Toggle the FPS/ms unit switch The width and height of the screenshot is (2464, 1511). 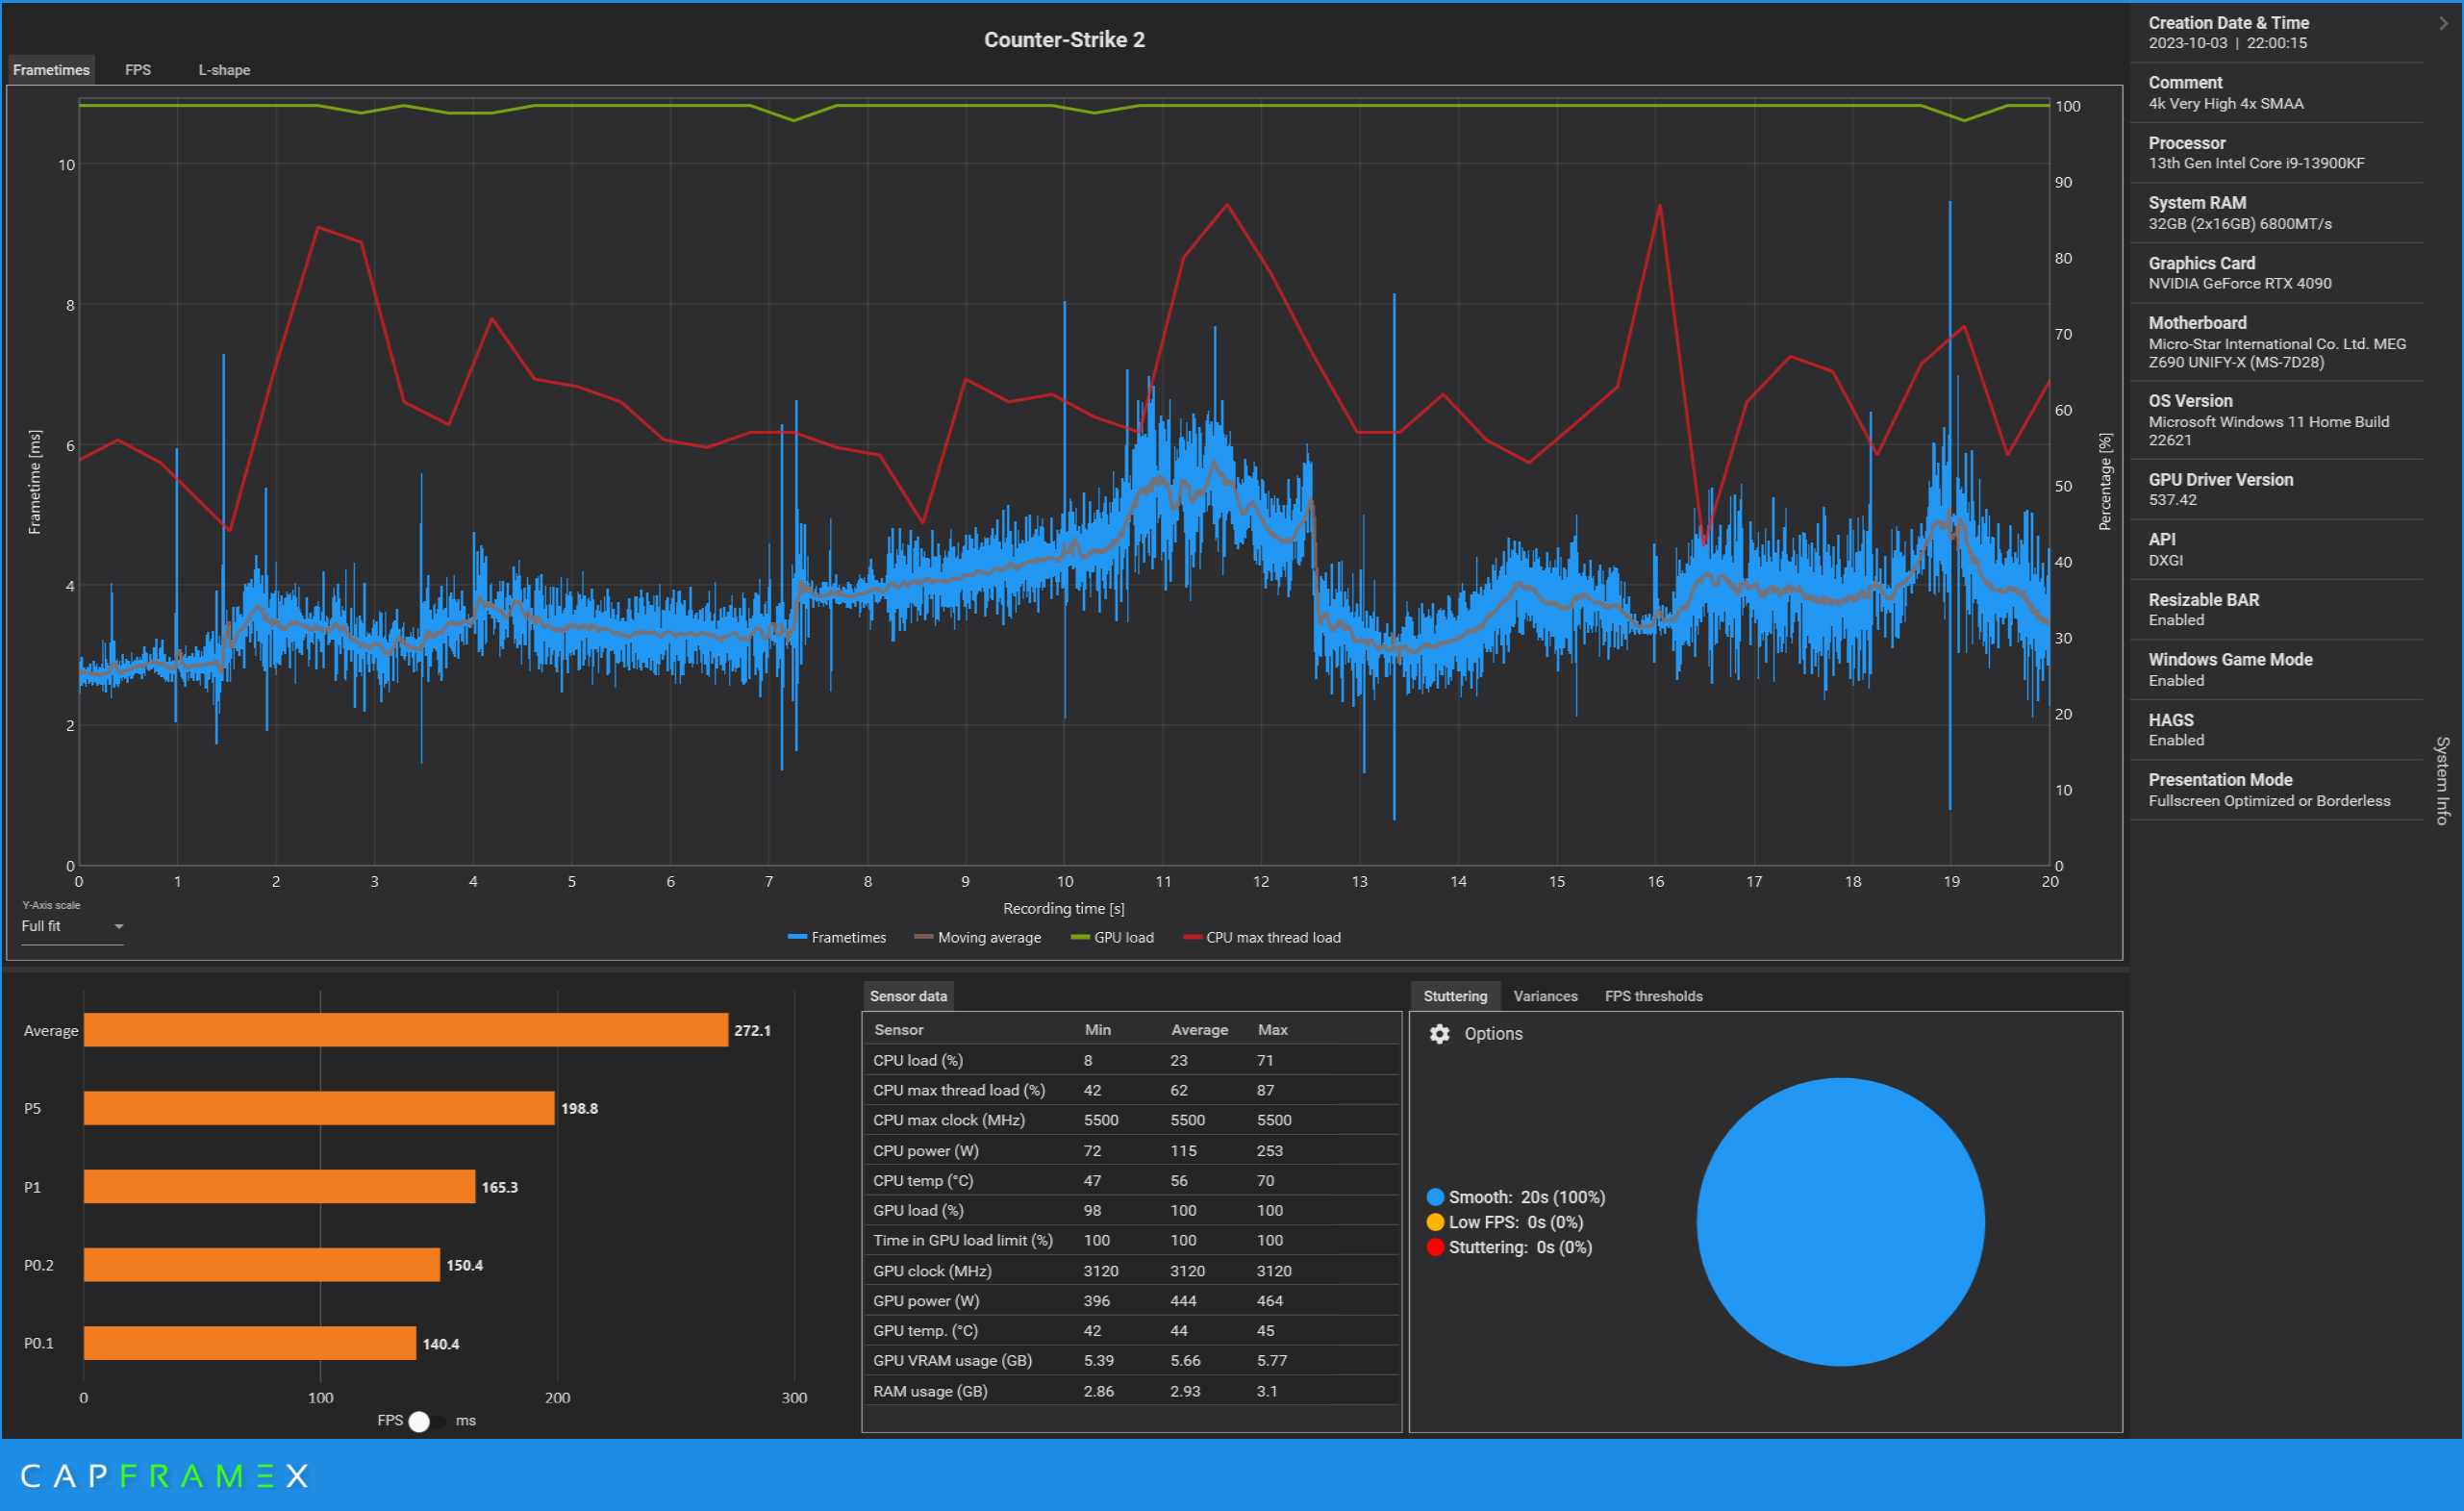click(427, 1421)
